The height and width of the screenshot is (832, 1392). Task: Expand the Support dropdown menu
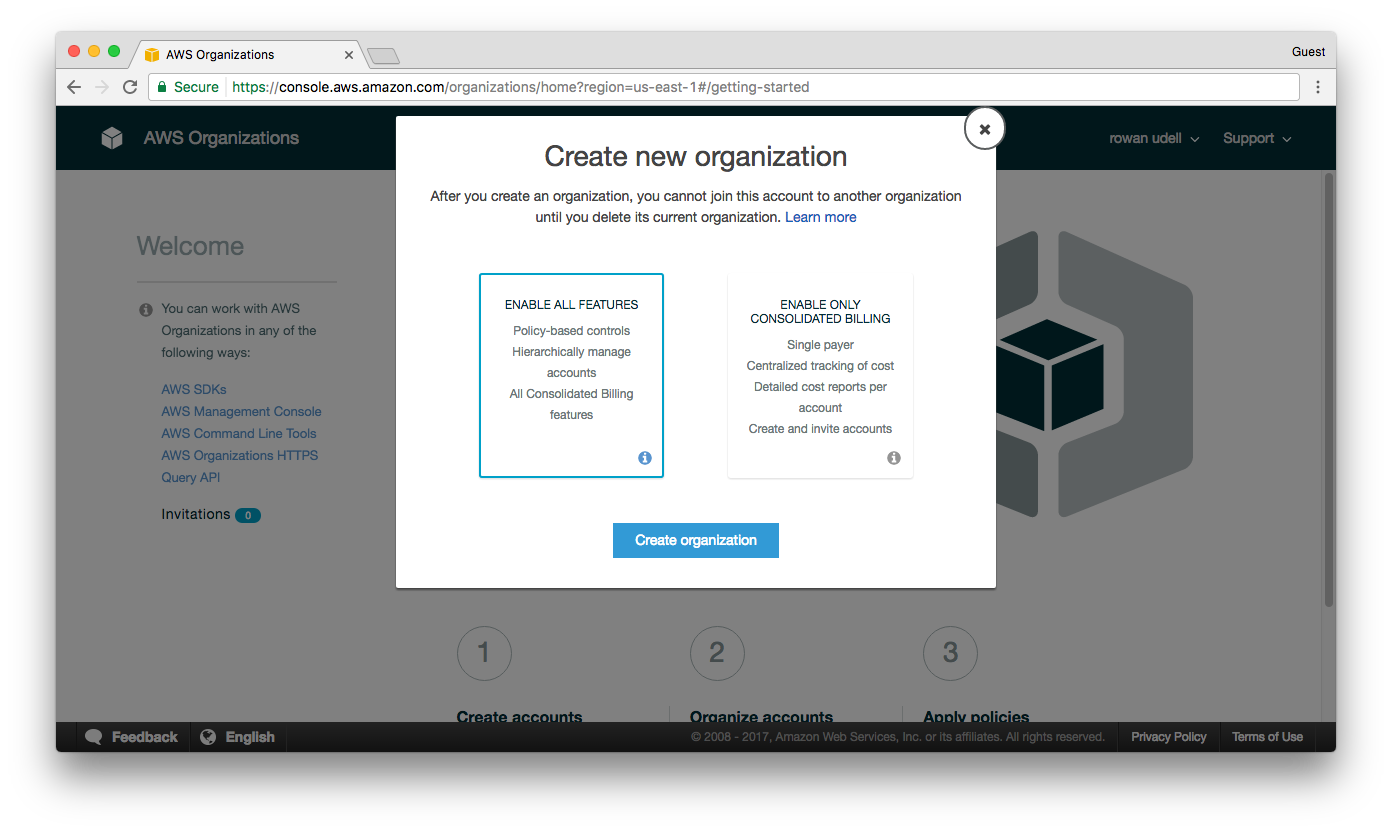coord(1257,138)
